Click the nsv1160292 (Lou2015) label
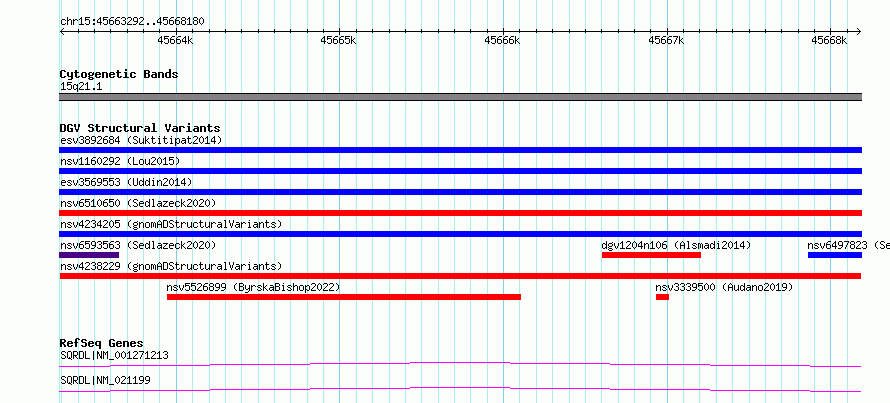The width and height of the screenshot is (890, 403). pos(120,161)
